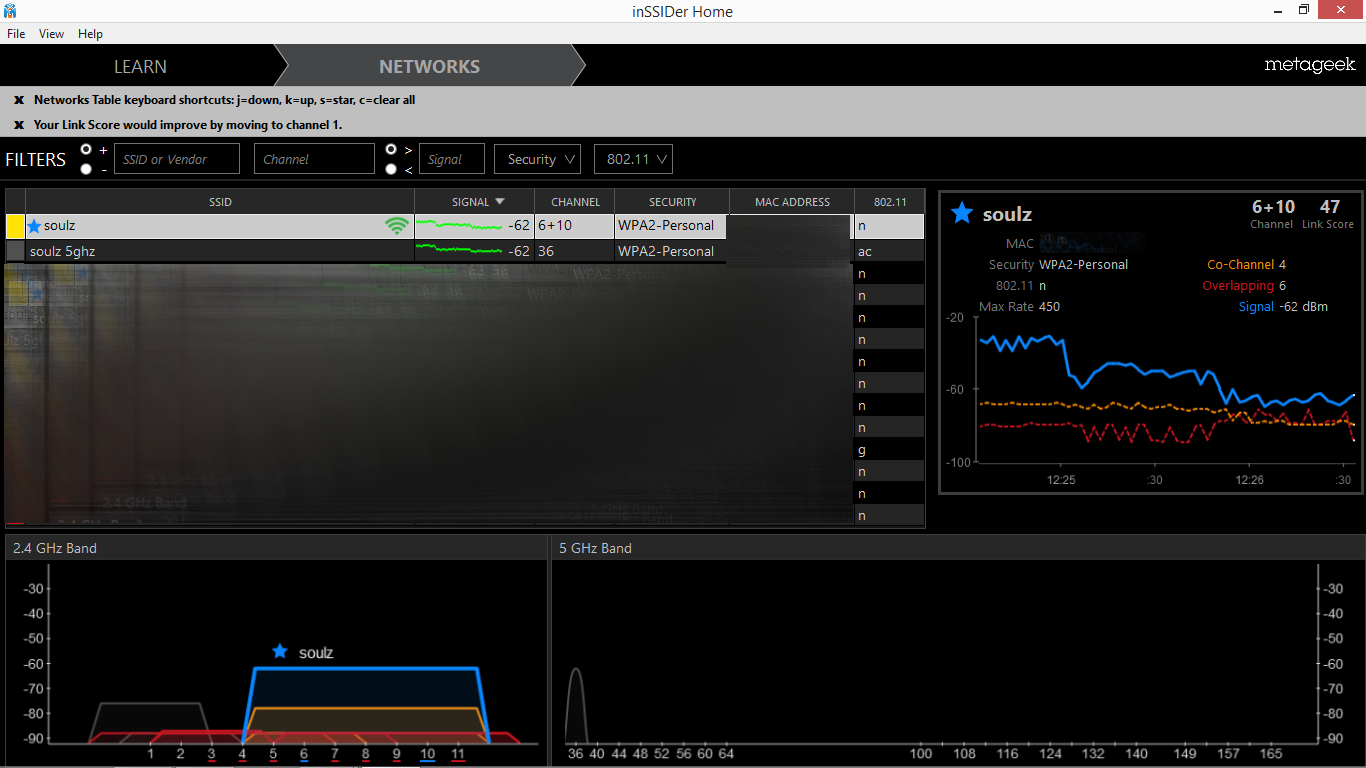This screenshot has width=1366, height=768.
Task: Click the CHANNEL column header
Action: pos(575,201)
